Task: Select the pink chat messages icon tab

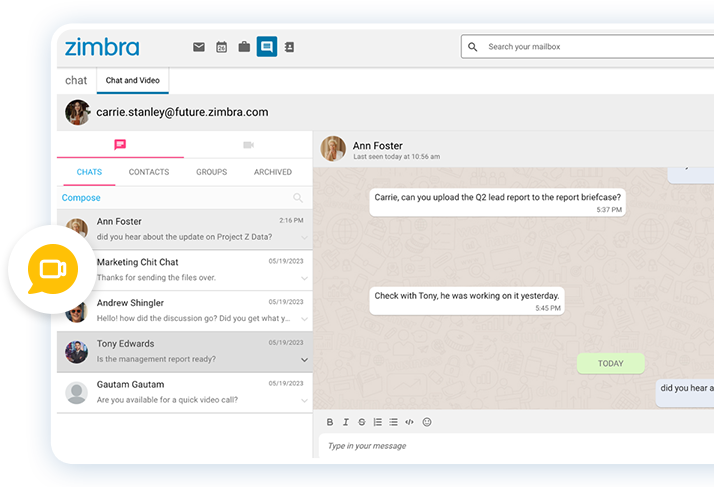Action: coord(120,145)
